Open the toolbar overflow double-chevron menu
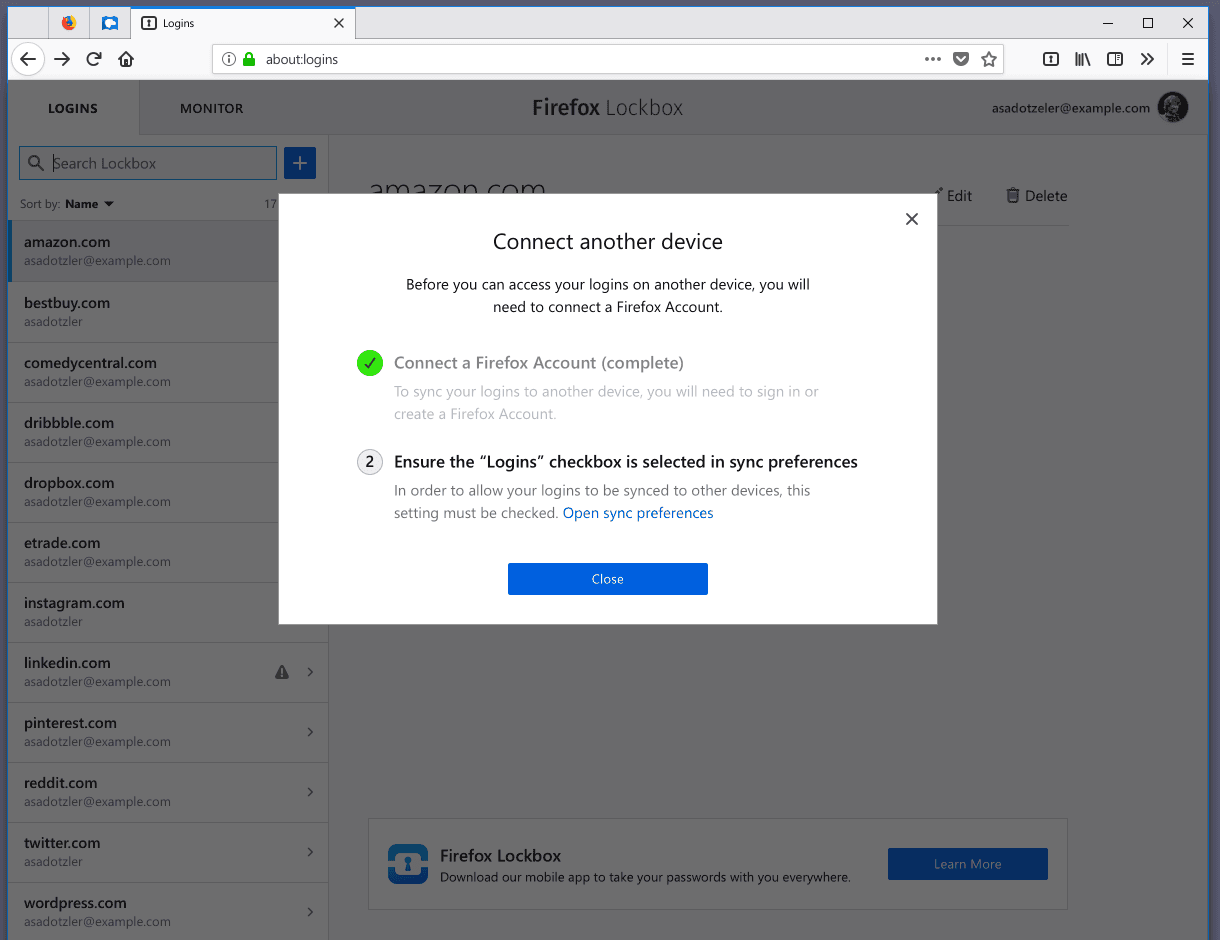Viewport: 1220px width, 940px height. [x=1147, y=59]
